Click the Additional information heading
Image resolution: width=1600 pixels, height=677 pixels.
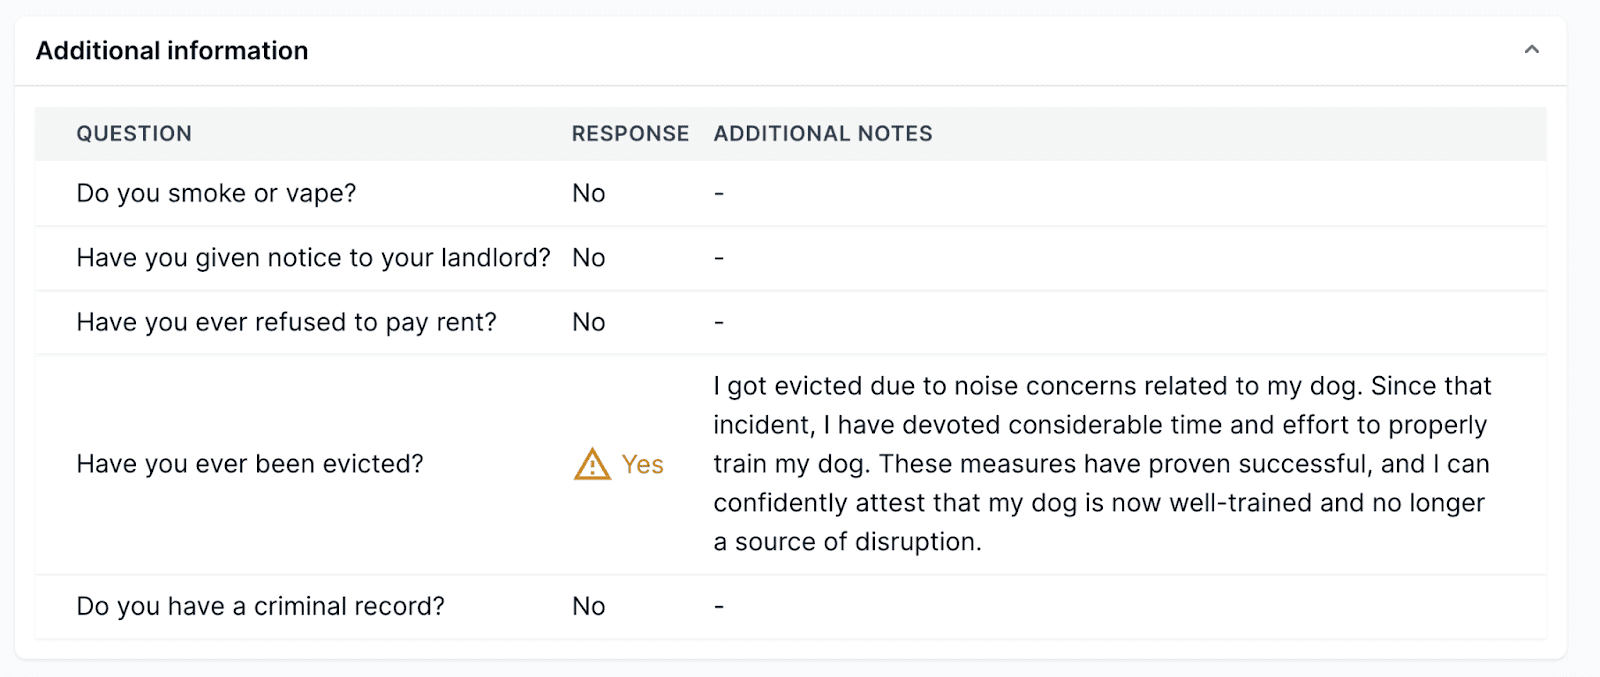[x=172, y=51]
